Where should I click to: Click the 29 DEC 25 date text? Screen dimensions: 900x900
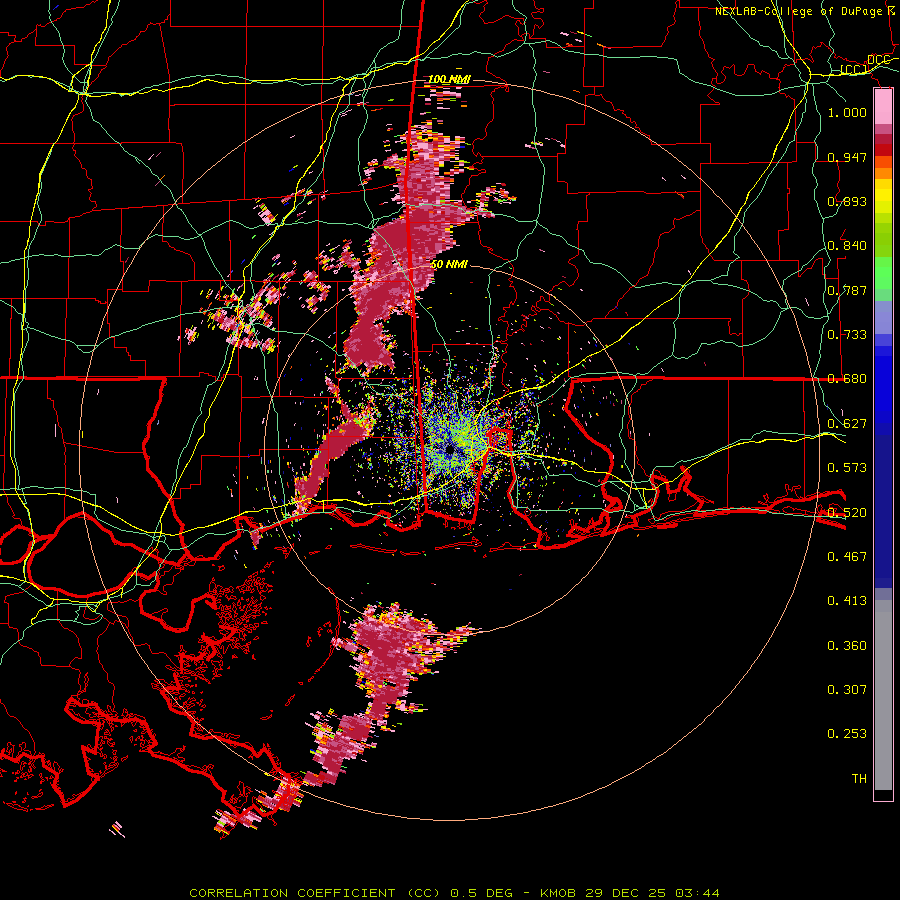625,893
